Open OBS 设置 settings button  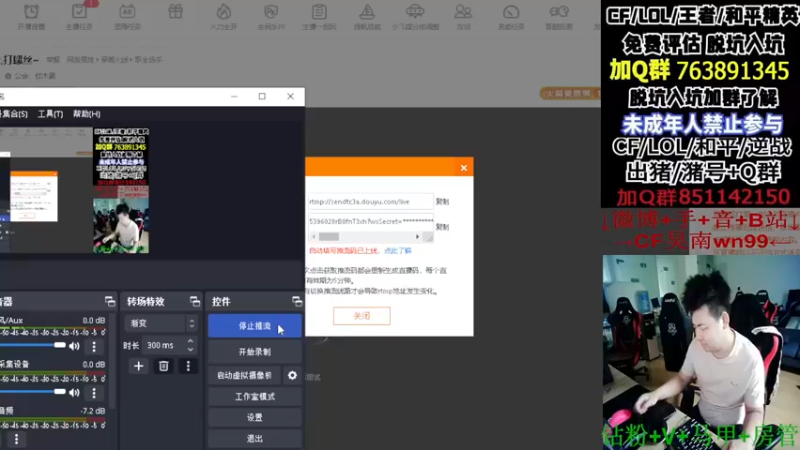255,417
